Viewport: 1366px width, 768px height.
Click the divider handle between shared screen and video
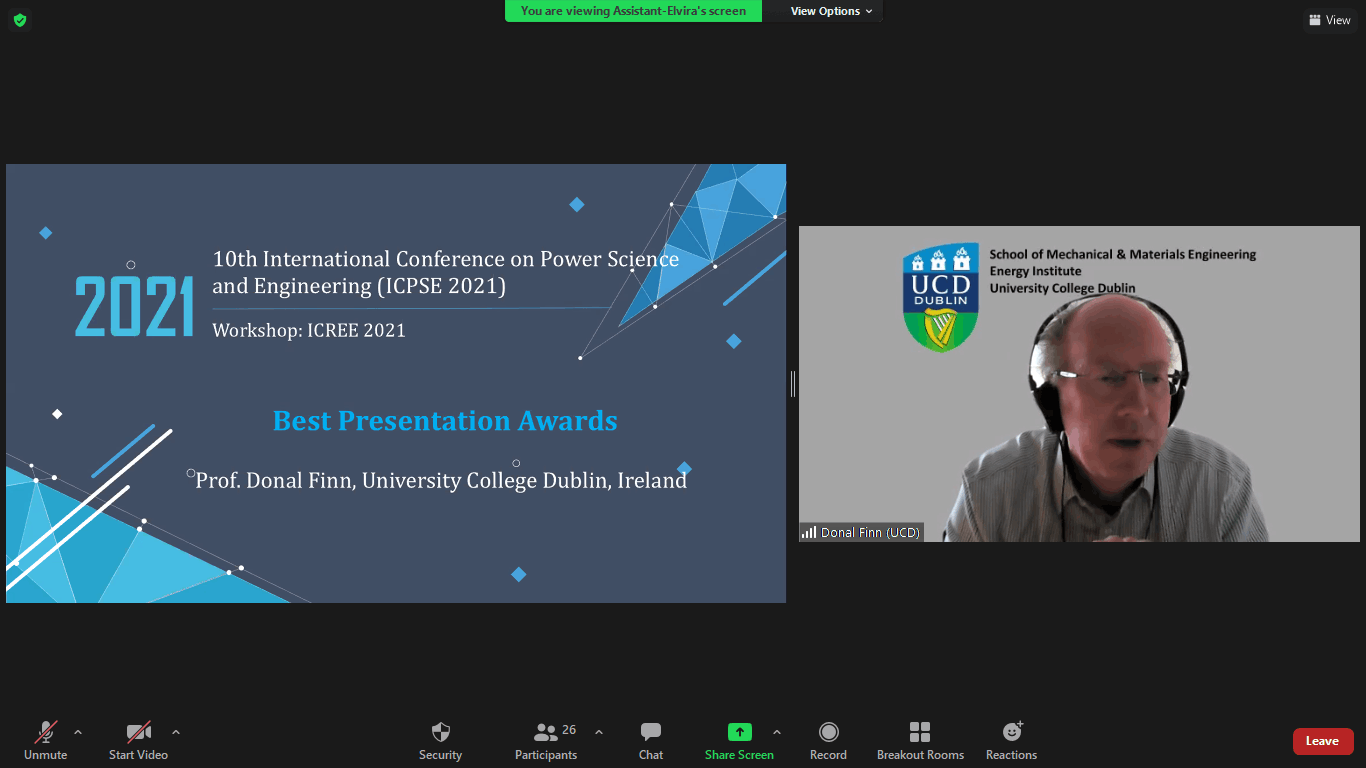[x=793, y=384]
